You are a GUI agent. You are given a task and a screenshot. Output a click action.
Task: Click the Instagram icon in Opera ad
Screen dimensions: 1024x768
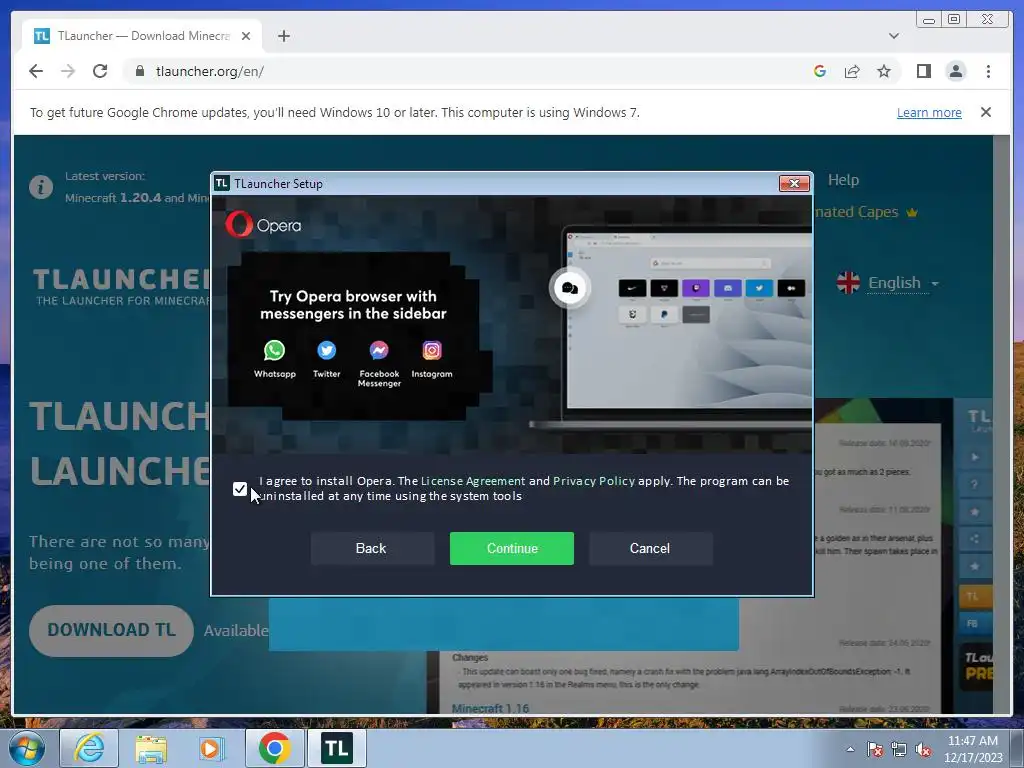(x=432, y=351)
